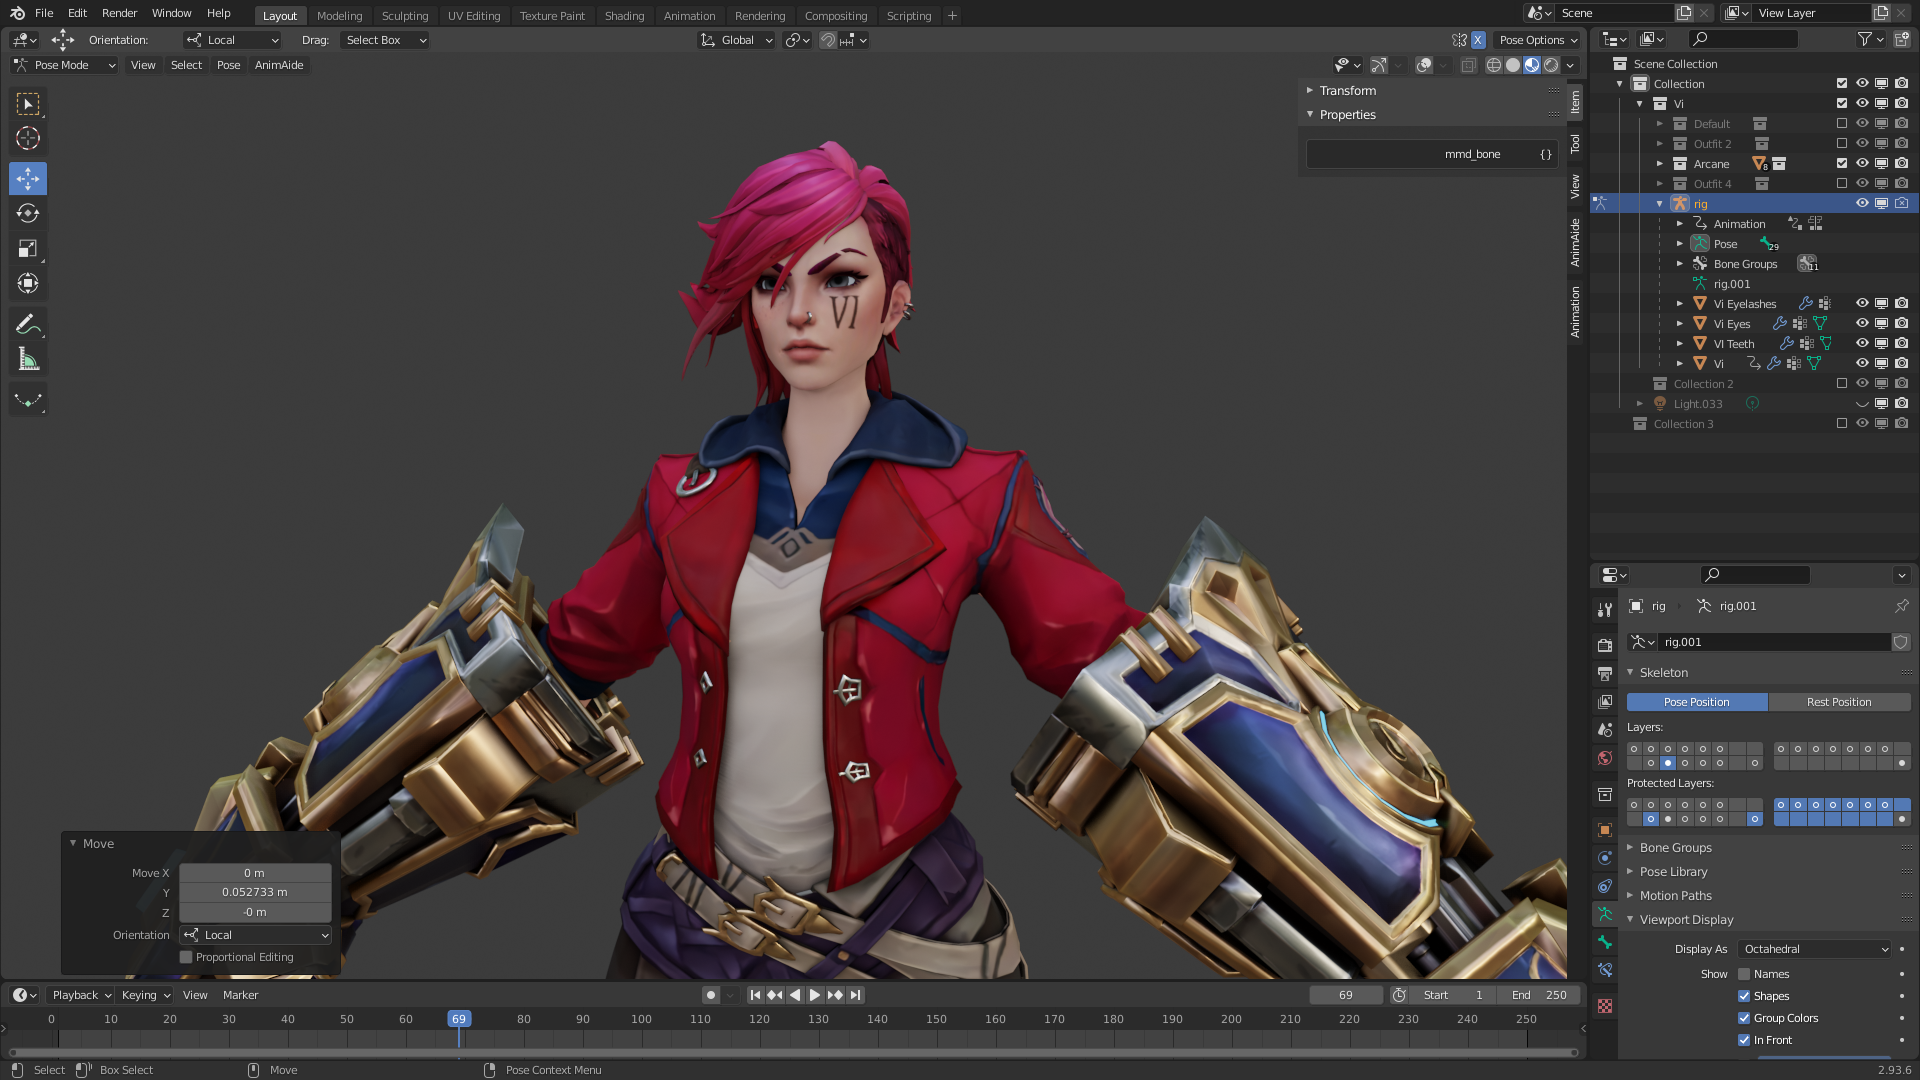Select the Measure tool
Viewport: 1920px width, 1080px height.
tap(28, 360)
